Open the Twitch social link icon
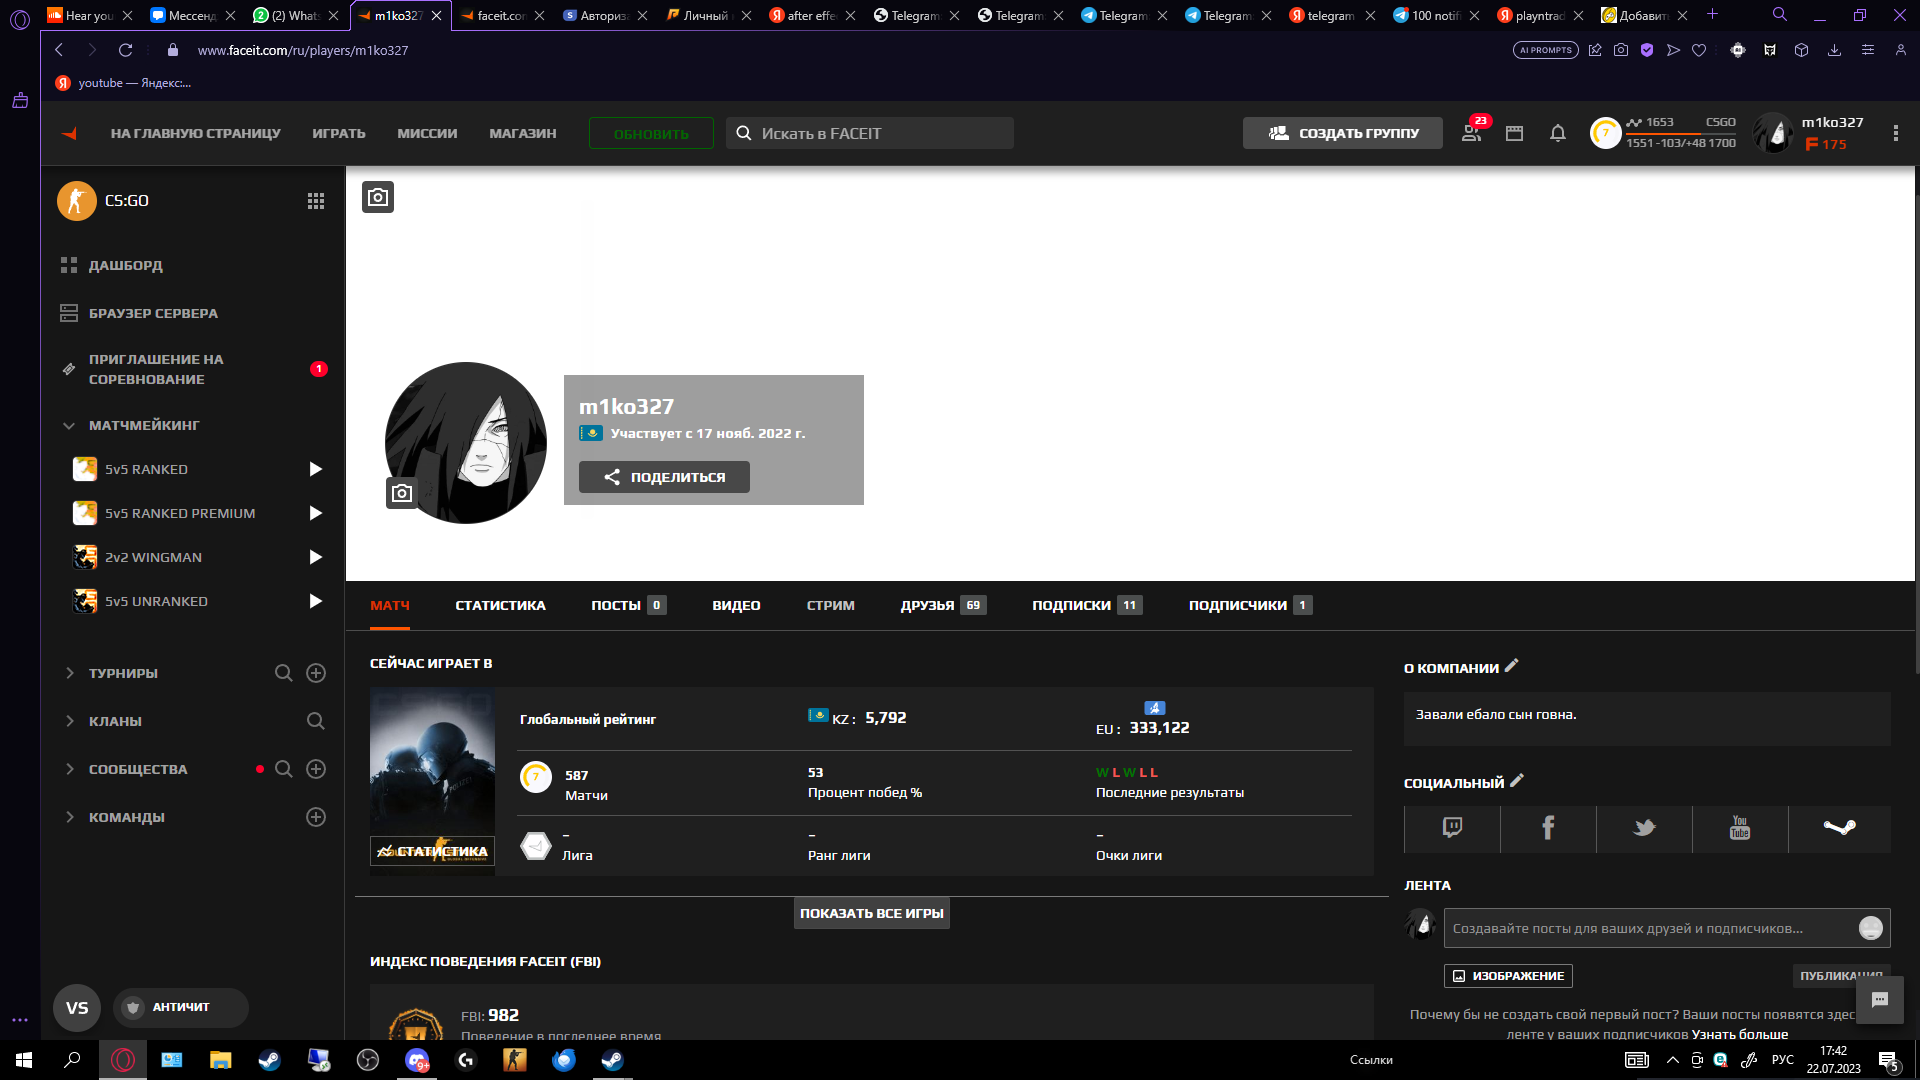Viewport: 1920px width, 1080px height. 1452,829
